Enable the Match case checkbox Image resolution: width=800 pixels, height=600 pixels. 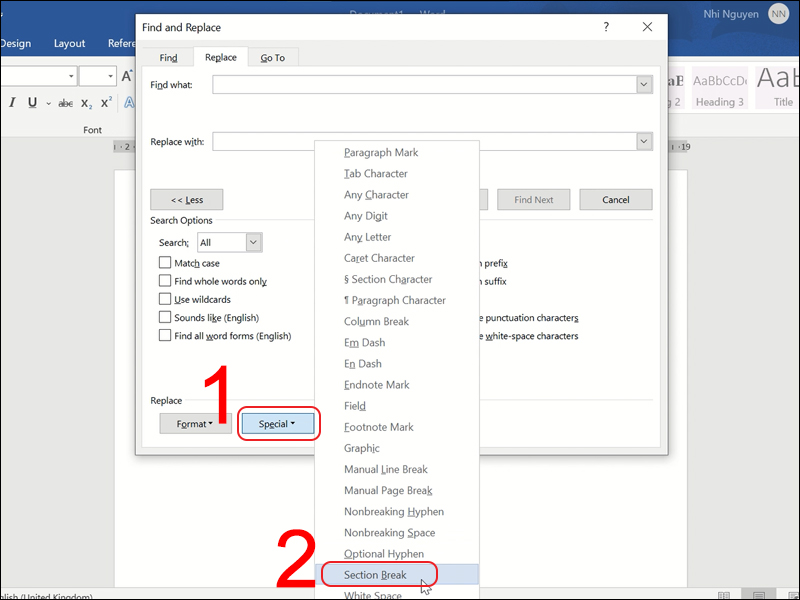(165, 263)
